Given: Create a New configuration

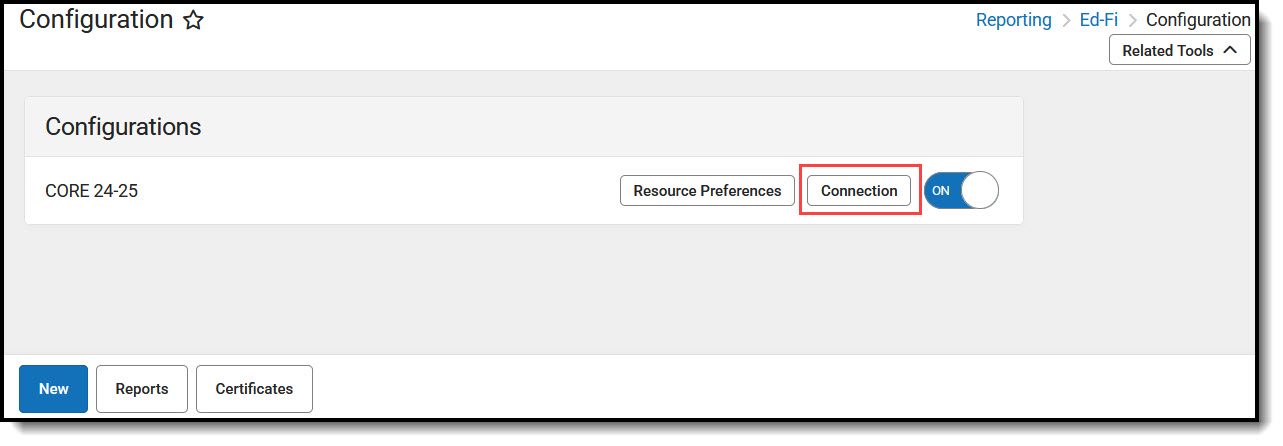Looking at the screenshot, I should (54, 389).
